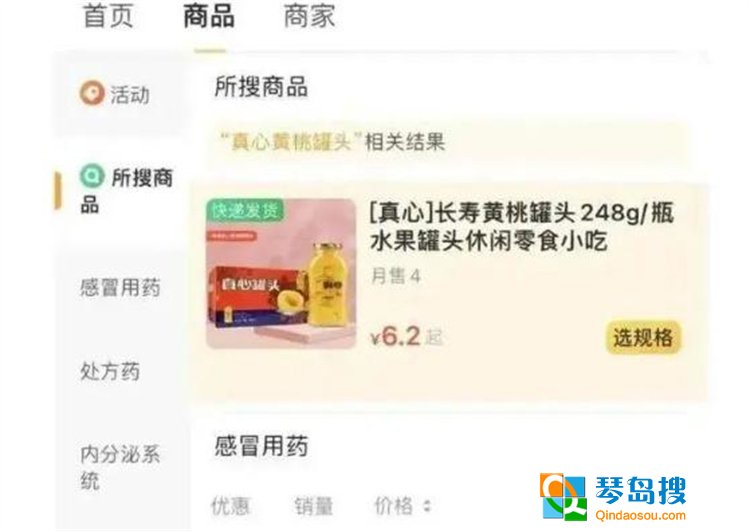750x531 pixels.
Task: Click the 琴岛搜 logo icon
Action: (563, 496)
